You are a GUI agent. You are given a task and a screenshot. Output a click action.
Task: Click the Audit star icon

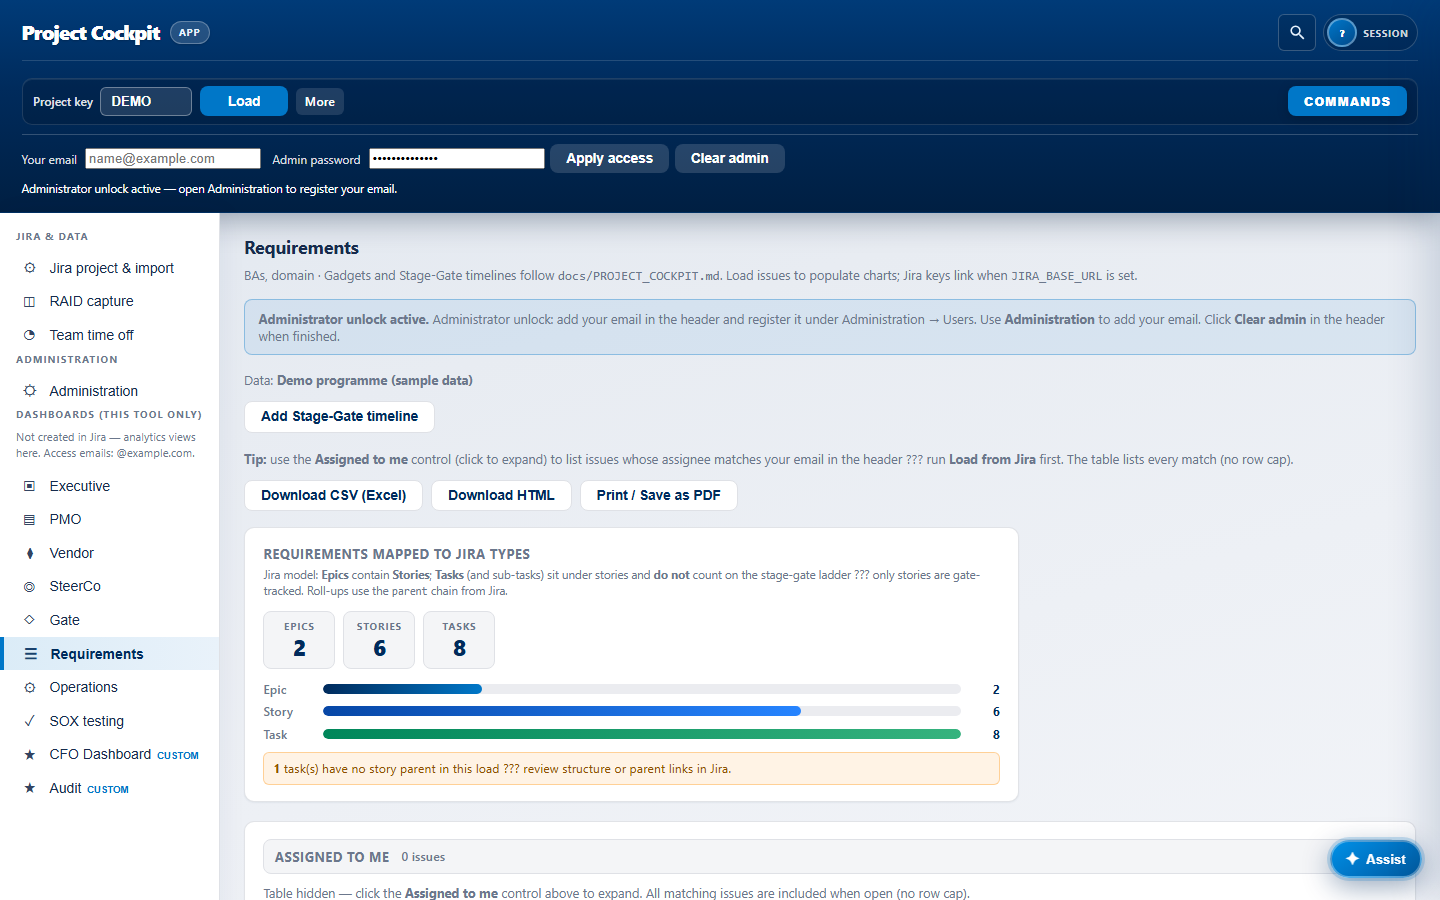pos(30,788)
